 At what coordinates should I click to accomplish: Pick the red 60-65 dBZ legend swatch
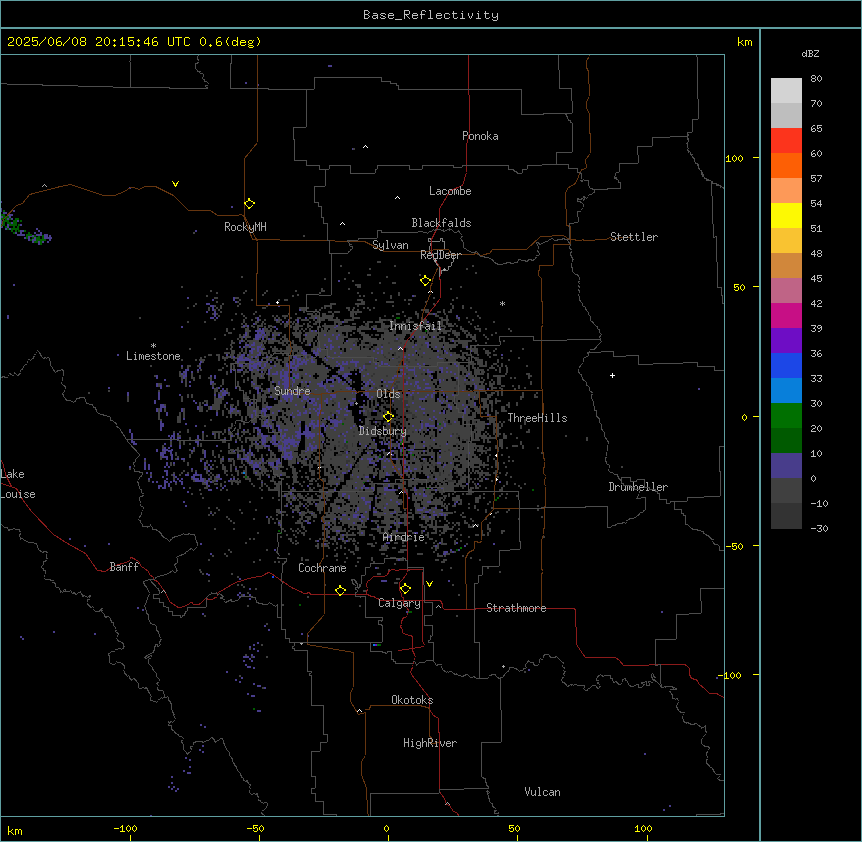point(786,141)
